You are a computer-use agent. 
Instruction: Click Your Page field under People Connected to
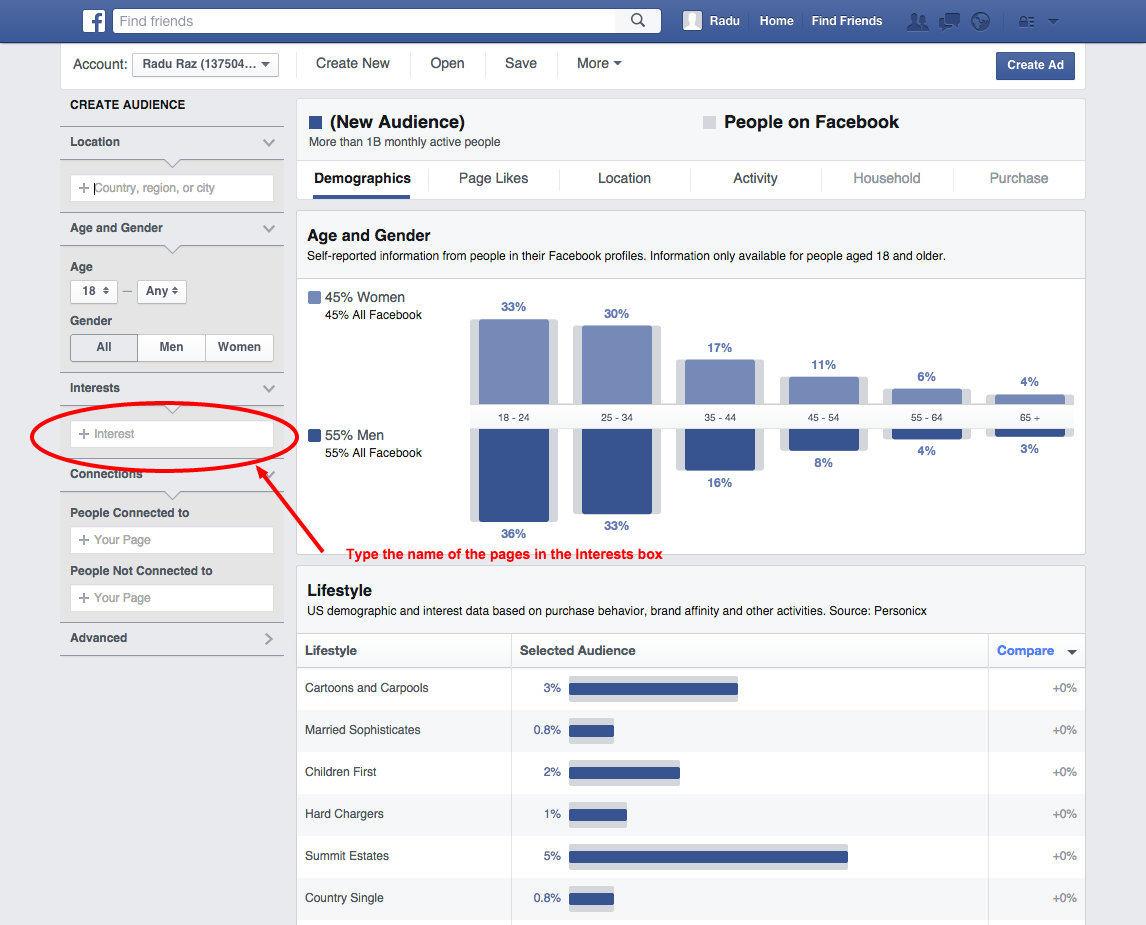coord(172,540)
